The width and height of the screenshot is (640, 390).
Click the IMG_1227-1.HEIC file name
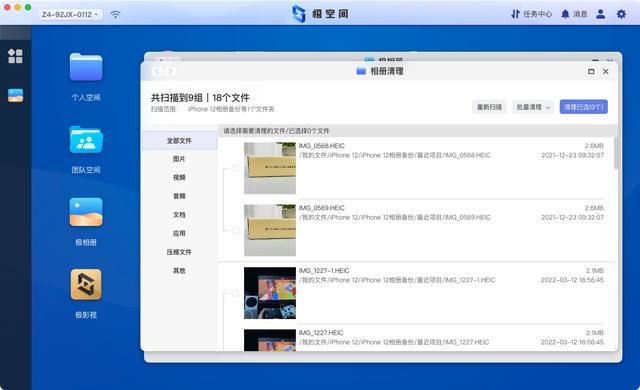pyautogui.click(x=324, y=270)
